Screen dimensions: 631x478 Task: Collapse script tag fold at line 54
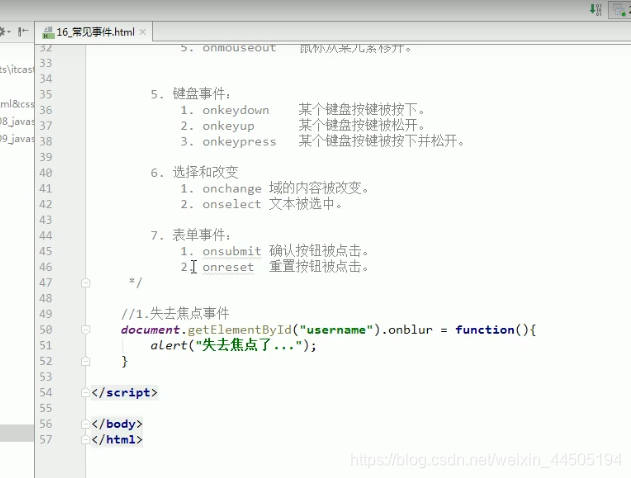click(x=85, y=393)
